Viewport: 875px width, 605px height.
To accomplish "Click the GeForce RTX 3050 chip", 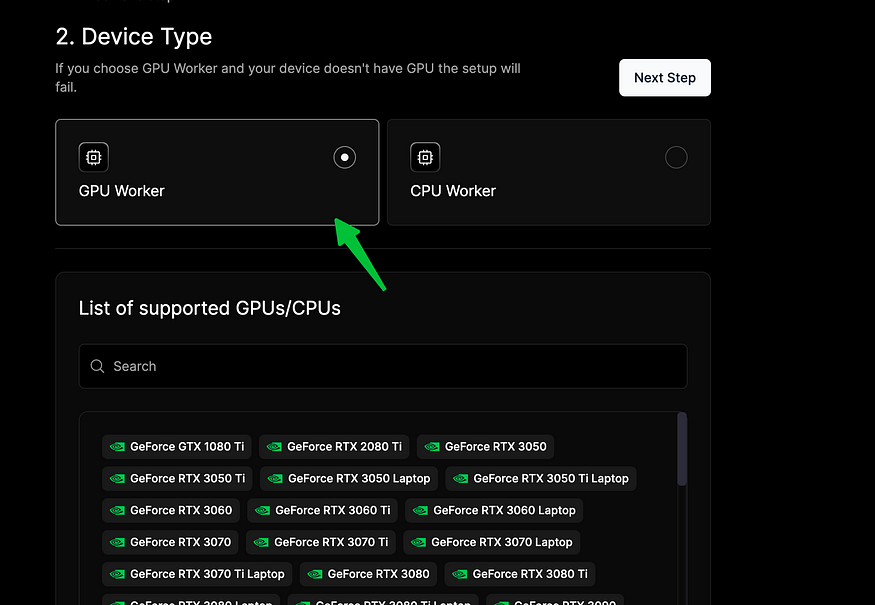I will 485,446.
